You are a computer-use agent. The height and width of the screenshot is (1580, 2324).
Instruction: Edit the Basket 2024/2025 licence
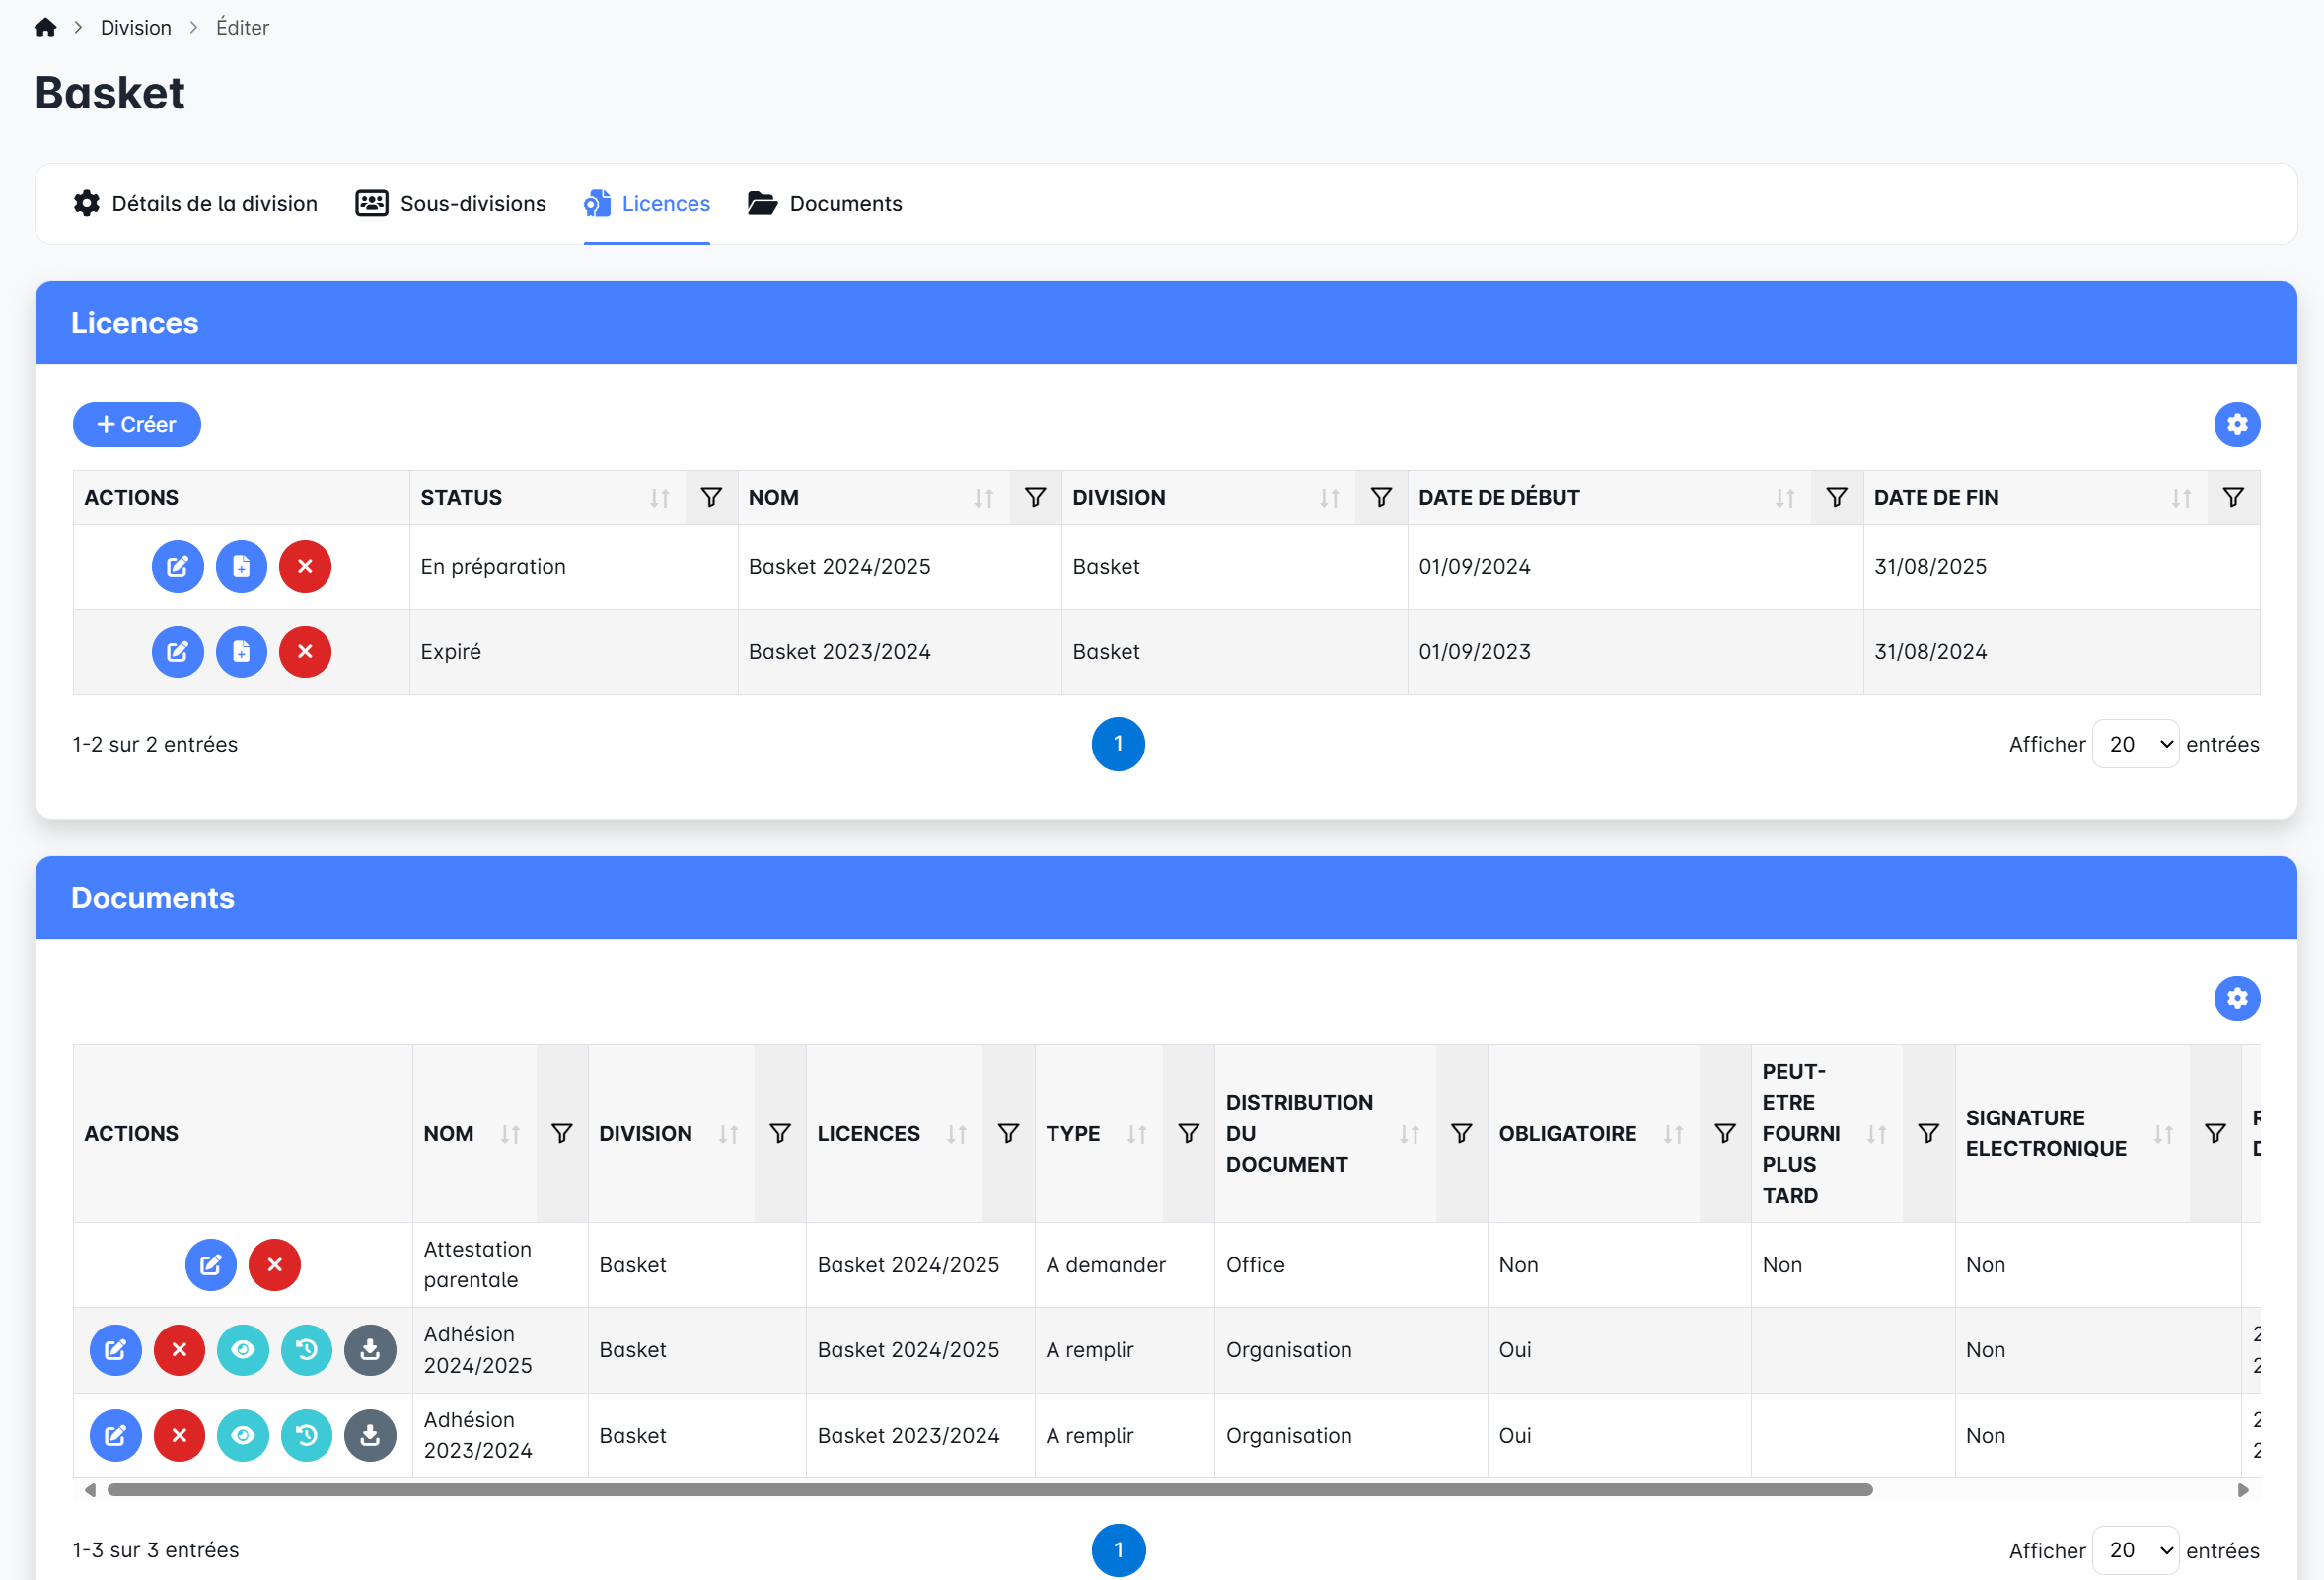(177, 567)
